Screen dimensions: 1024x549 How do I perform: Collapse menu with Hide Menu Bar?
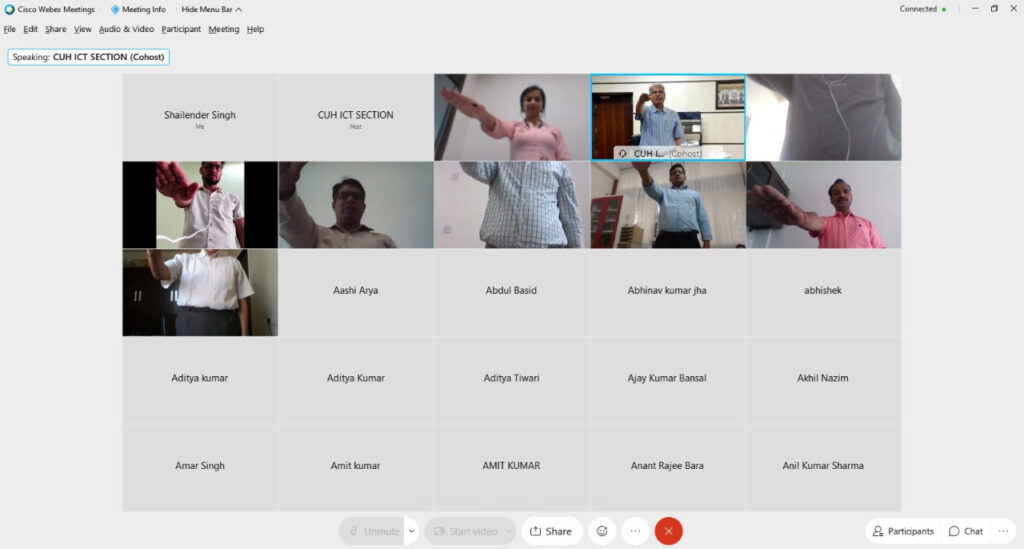(212, 9)
